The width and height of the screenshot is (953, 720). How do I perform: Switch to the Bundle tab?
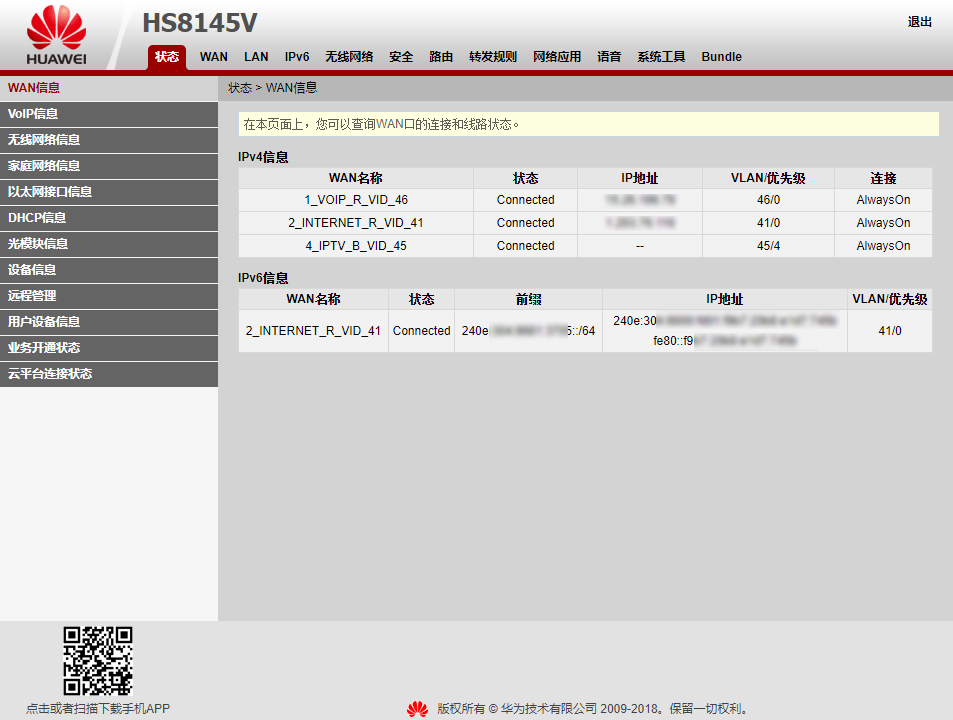coord(721,57)
